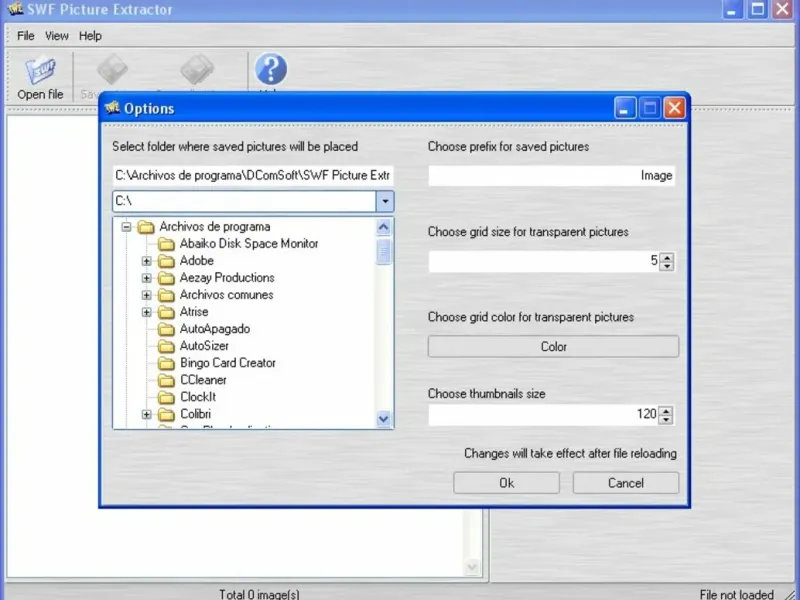Close the Options dialog
This screenshot has height=600, width=800.
tap(674, 108)
